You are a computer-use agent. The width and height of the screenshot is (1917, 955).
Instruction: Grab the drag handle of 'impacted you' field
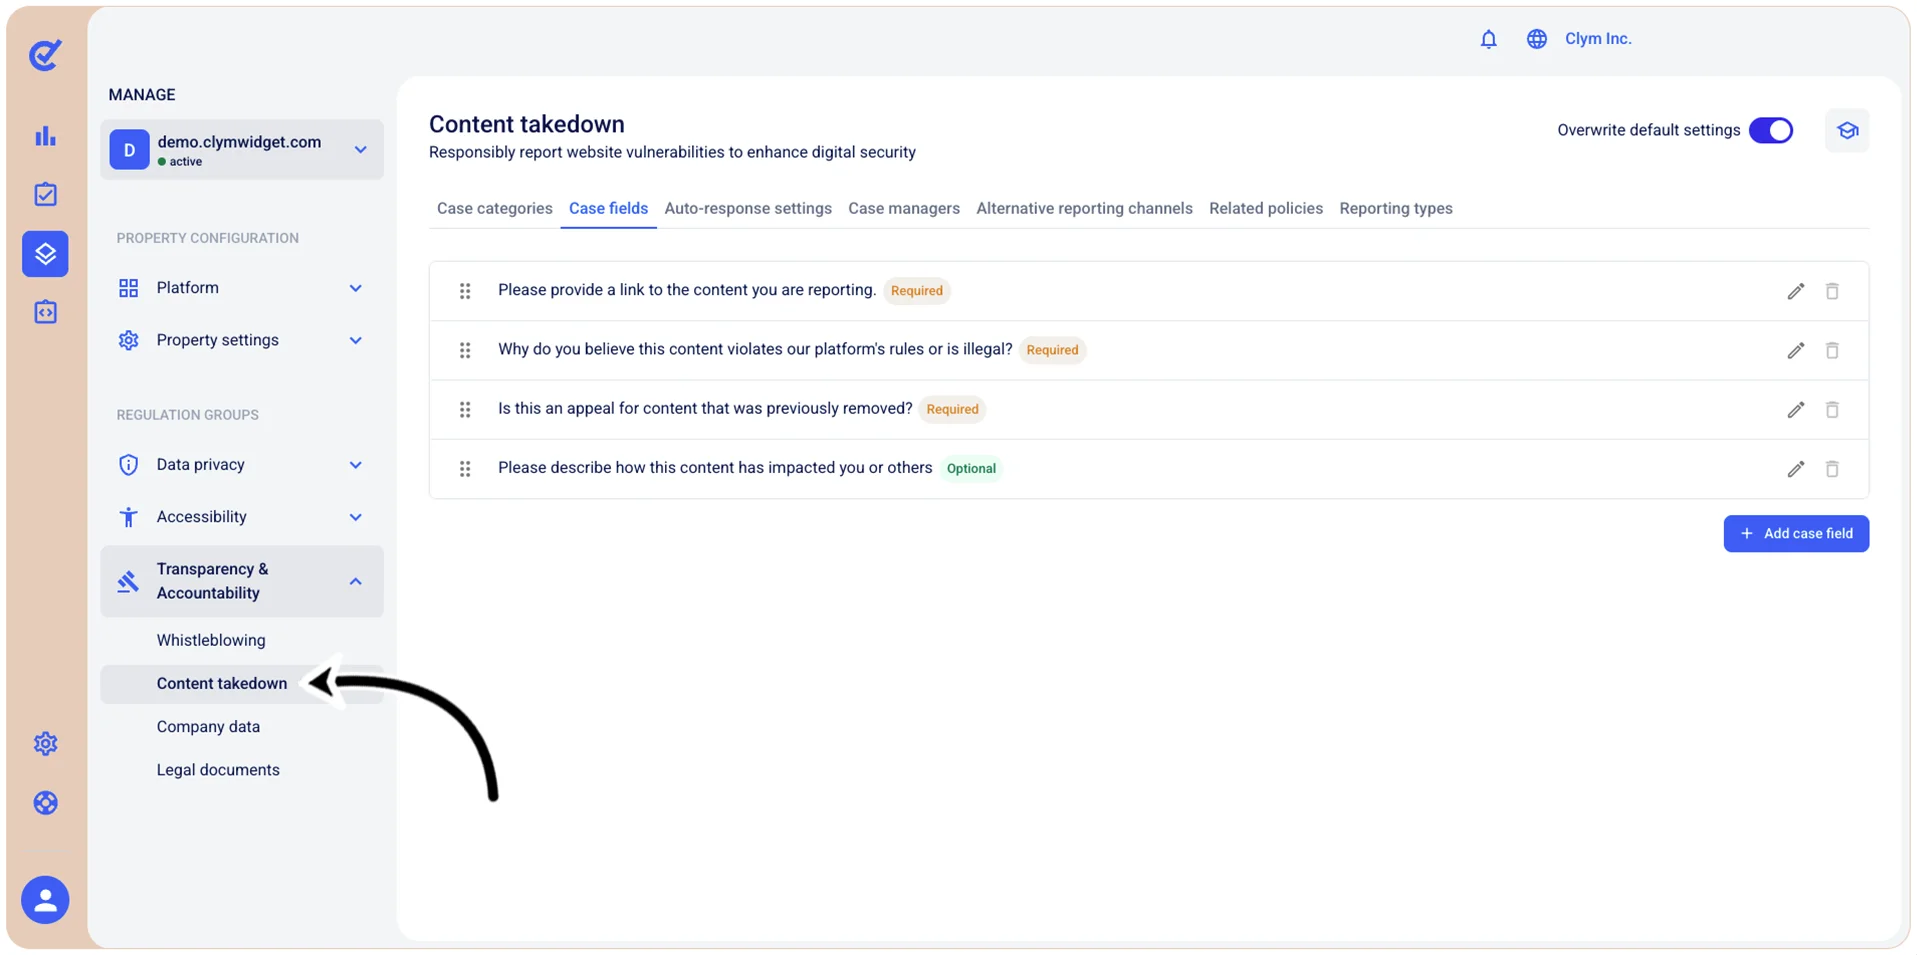click(465, 469)
